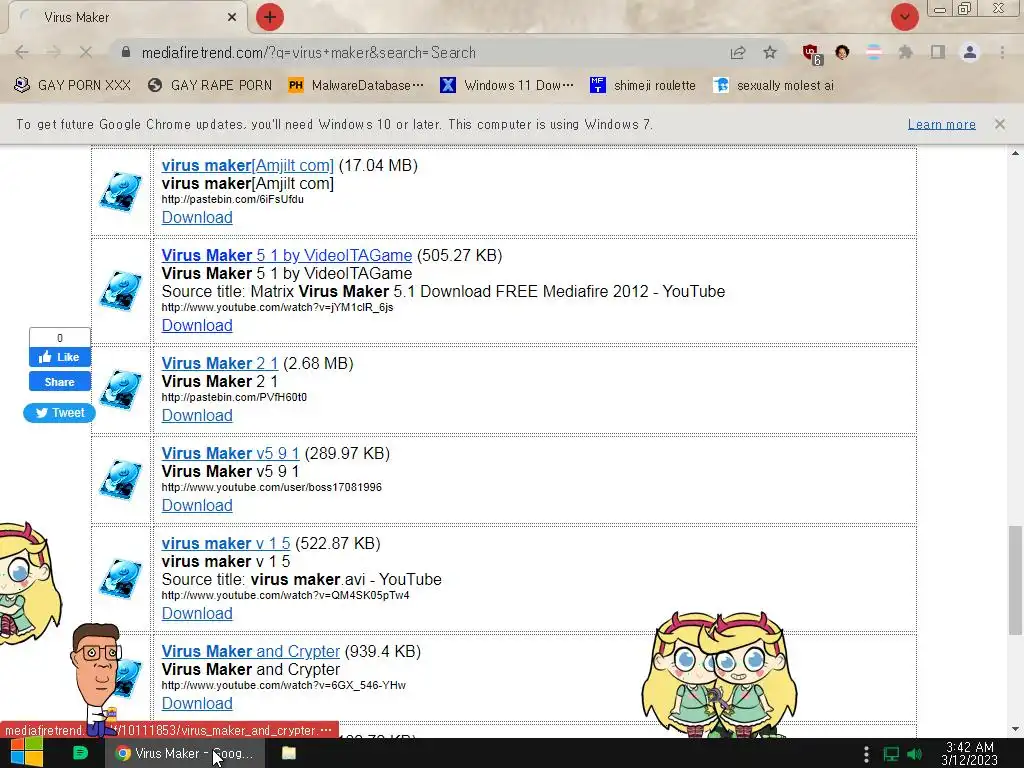The width and height of the screenshot is (1024, 768).
Task: Click the padlock site info icon
Action: tap(126, 52)
